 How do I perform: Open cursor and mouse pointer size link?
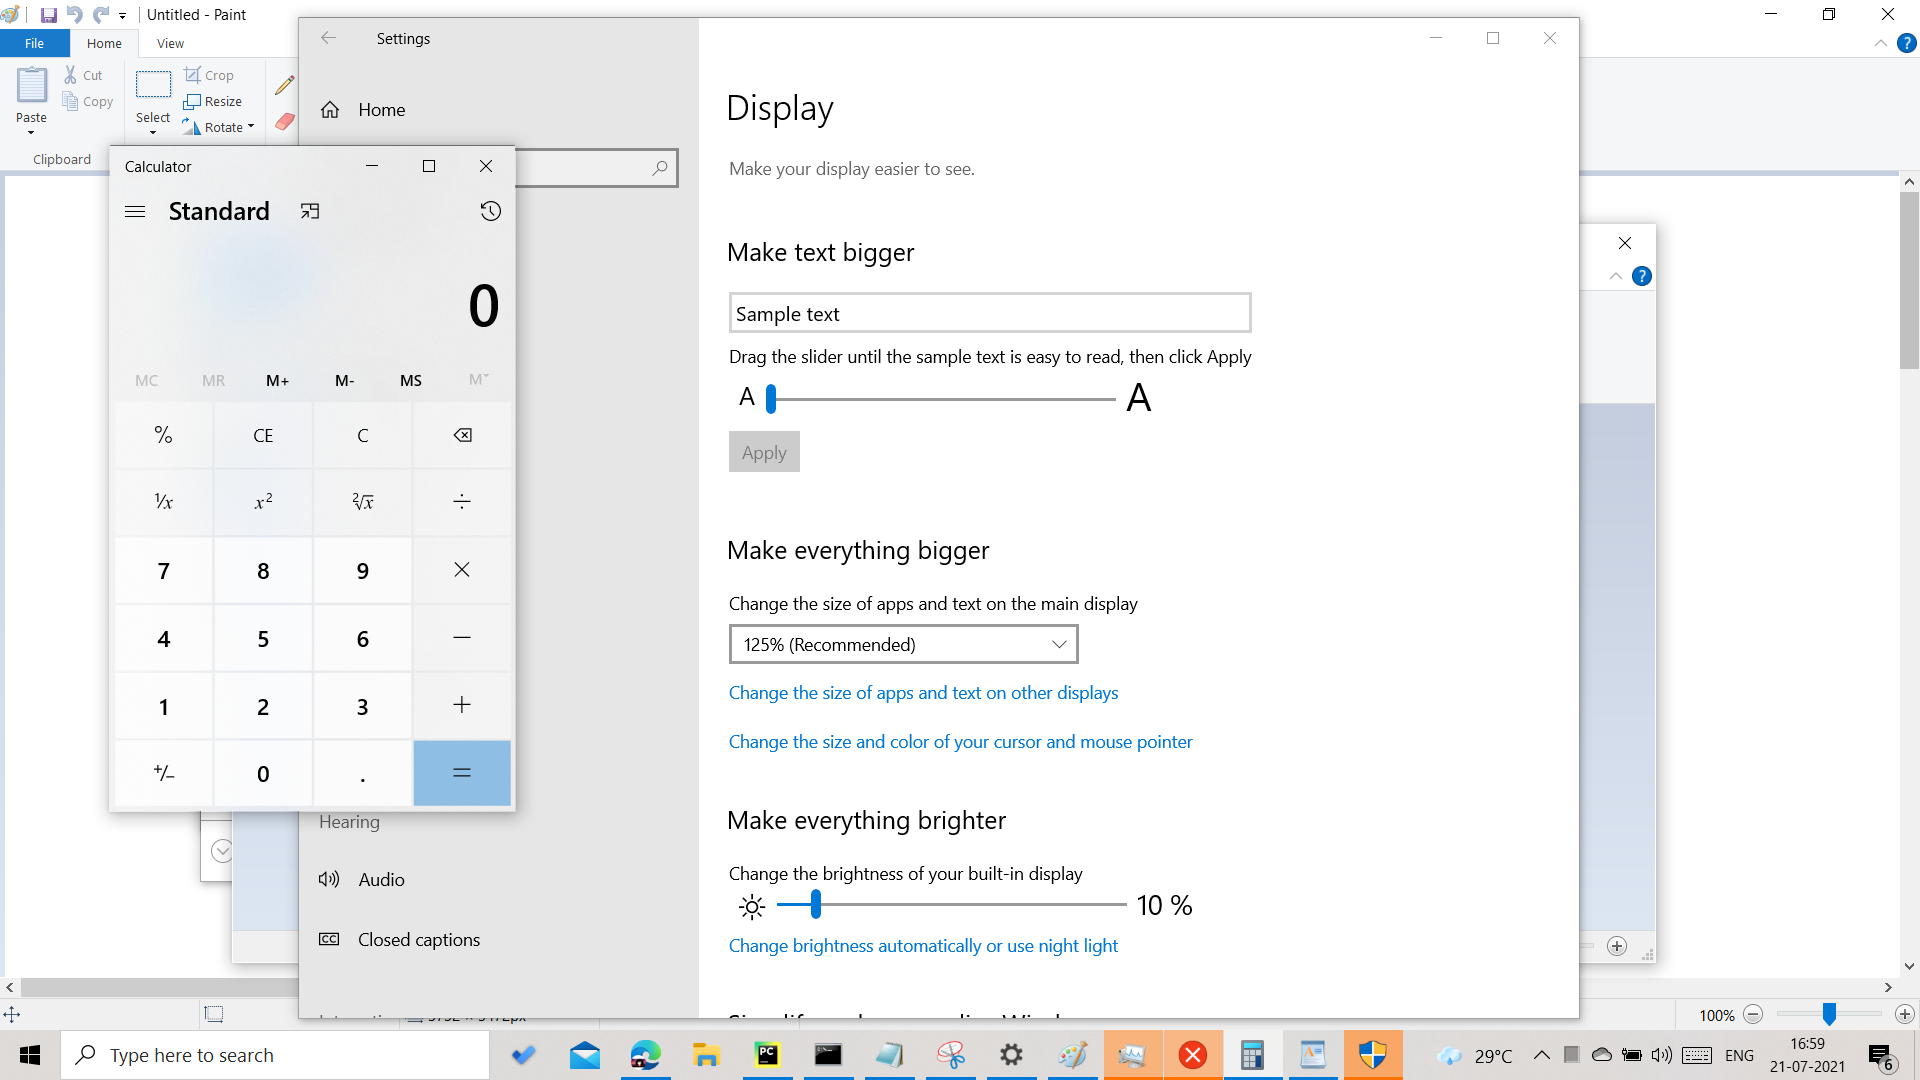(960, 742)
